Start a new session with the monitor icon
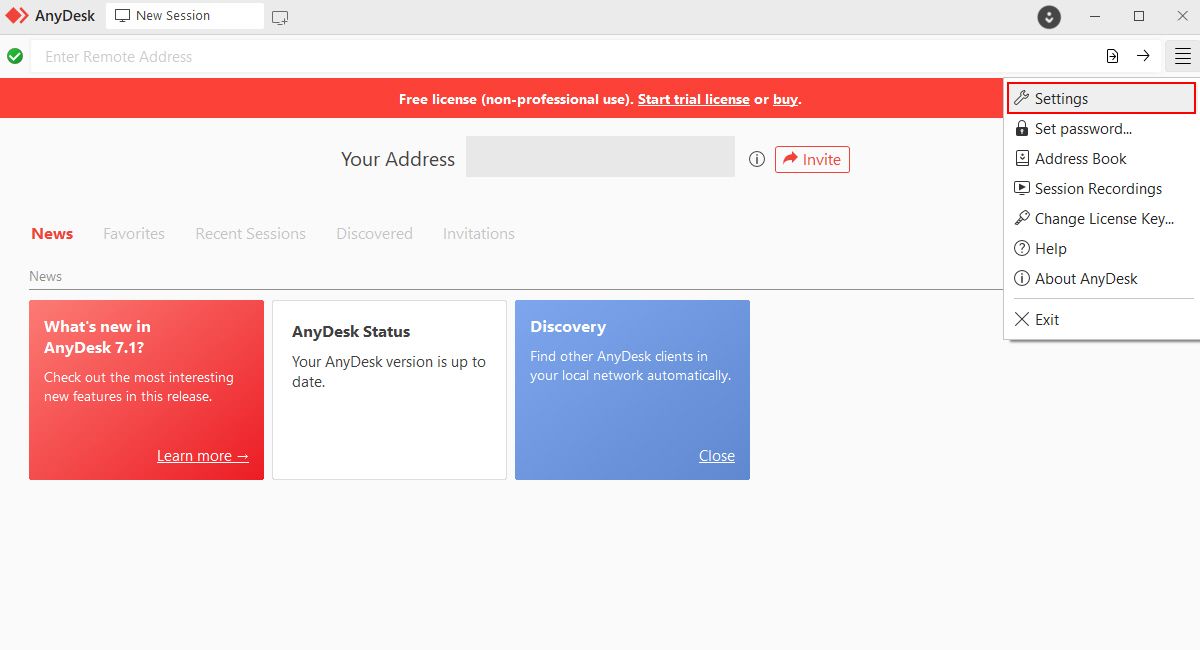Screen dimensions: 1200x650 [x=279, y=16]
